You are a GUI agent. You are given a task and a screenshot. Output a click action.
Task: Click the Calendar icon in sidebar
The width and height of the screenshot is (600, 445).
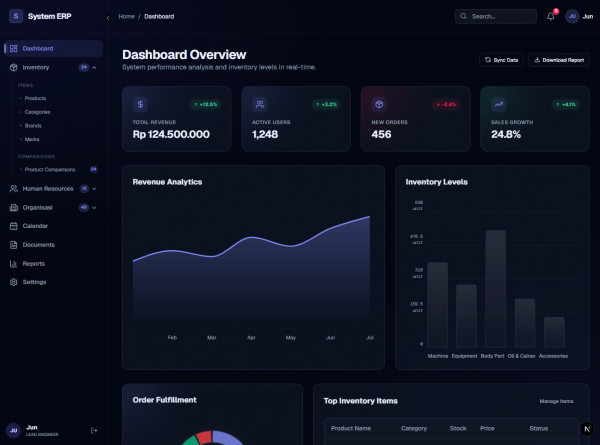click(13, 226)
